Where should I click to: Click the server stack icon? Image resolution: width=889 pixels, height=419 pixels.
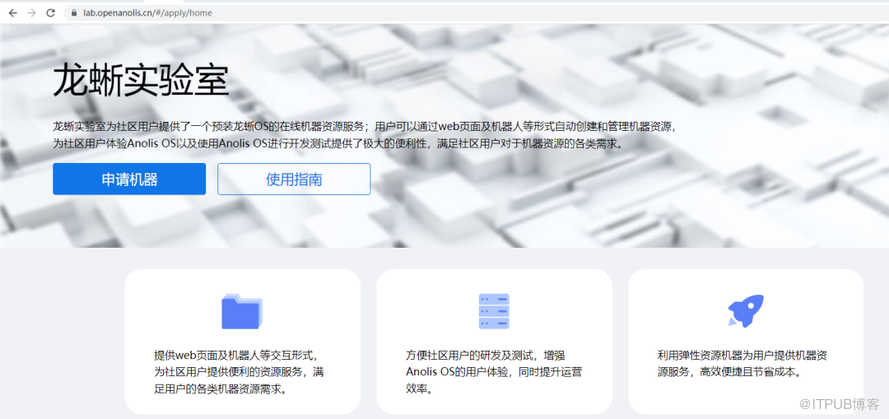(494, 312)
